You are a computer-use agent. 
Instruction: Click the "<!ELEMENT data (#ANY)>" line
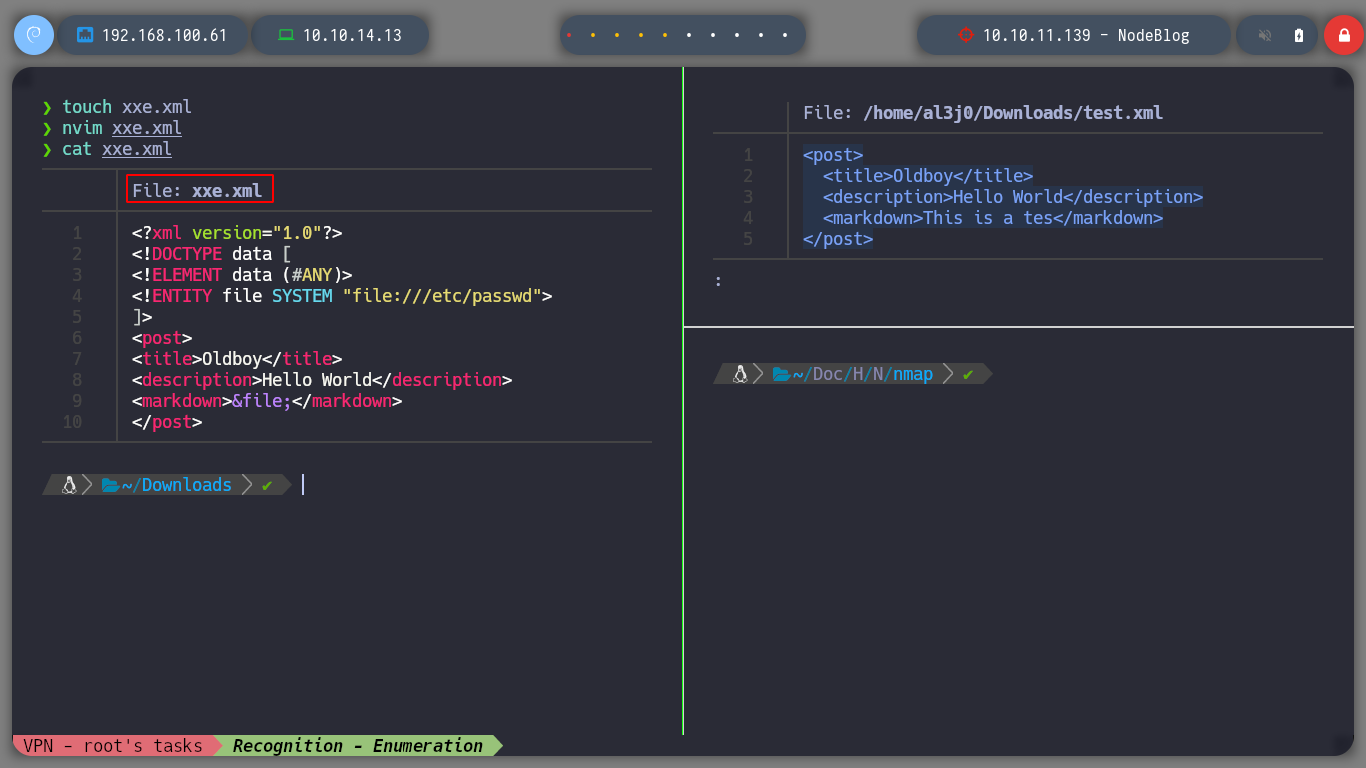[x=242, y=275]
